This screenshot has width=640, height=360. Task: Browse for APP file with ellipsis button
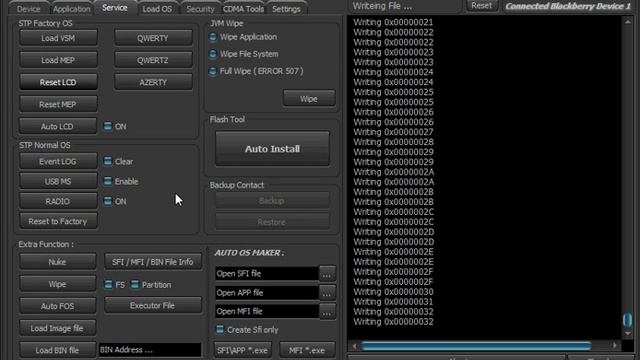[x=327, y=293]
